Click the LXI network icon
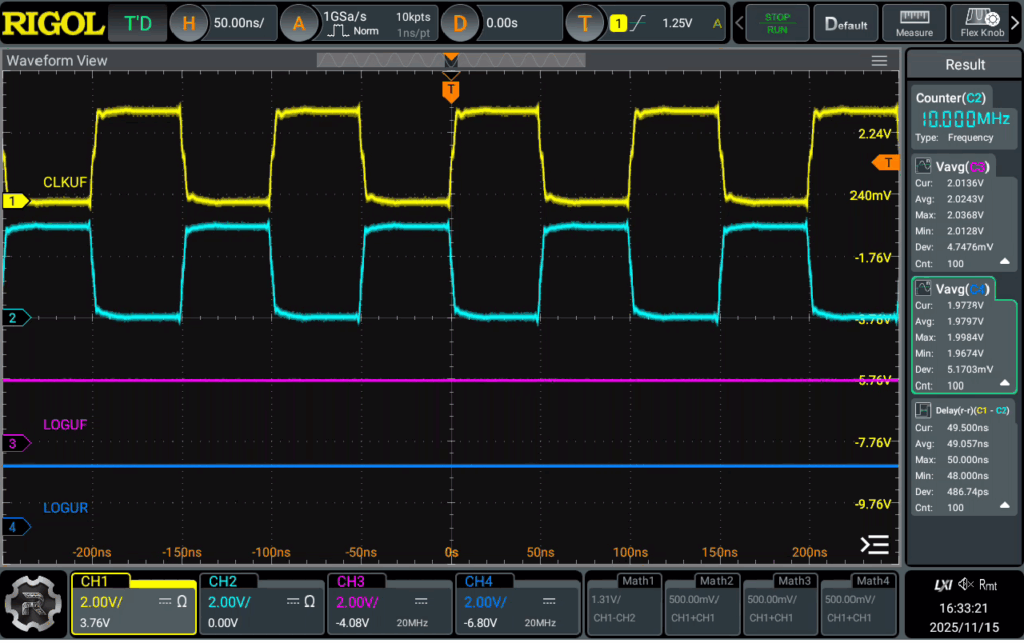The height and width of the screenshot is (643, 1024). pyautogui.click(x=943, y=586)
